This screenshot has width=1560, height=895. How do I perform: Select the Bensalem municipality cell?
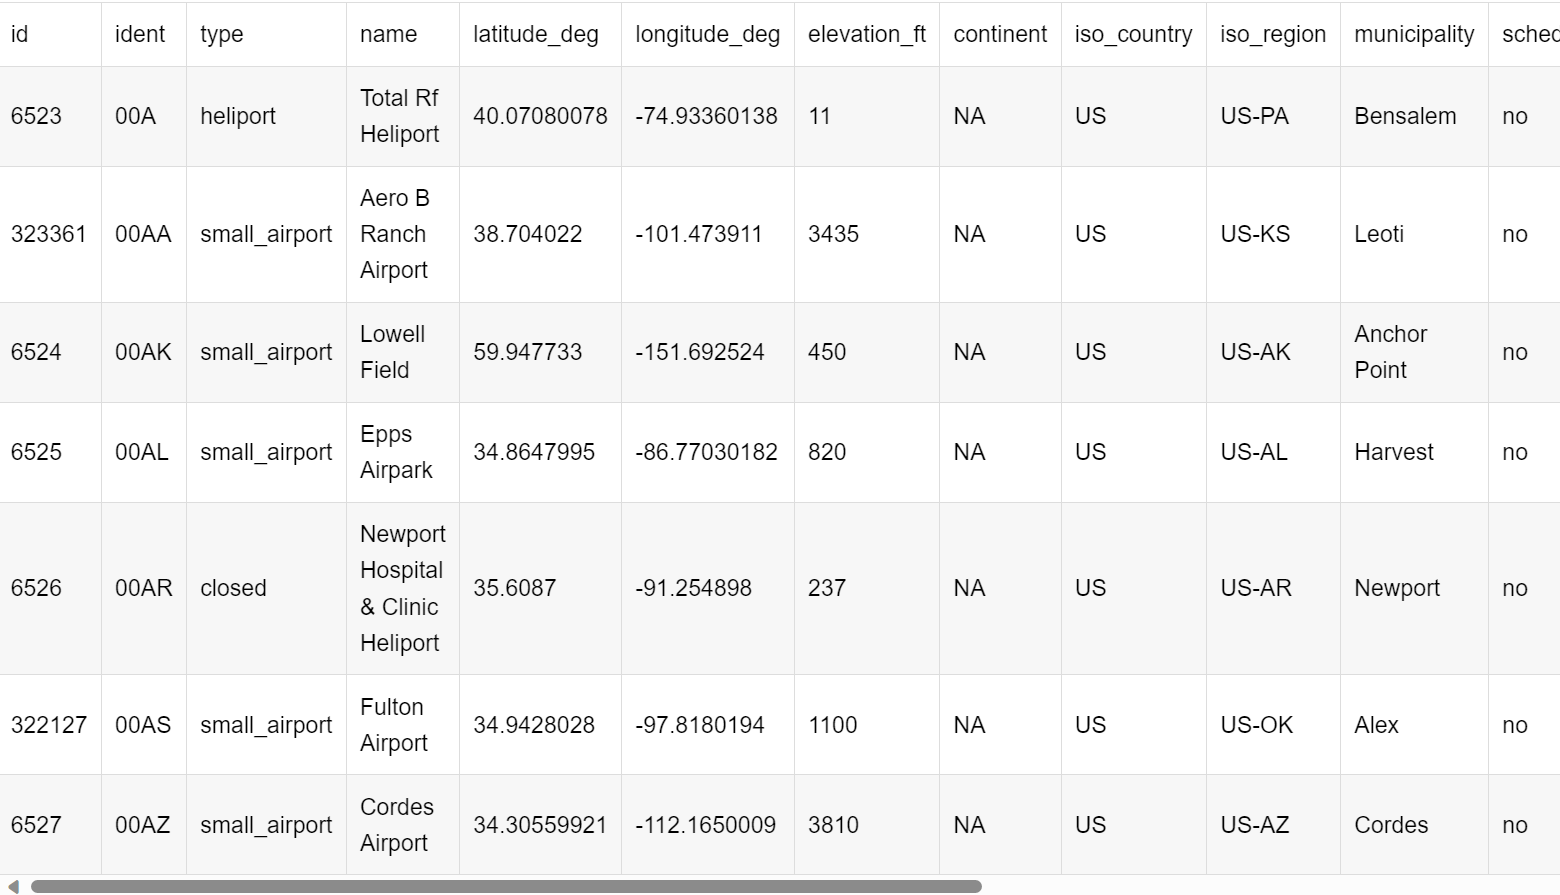pyautogui.click(x=1405, y=116)
